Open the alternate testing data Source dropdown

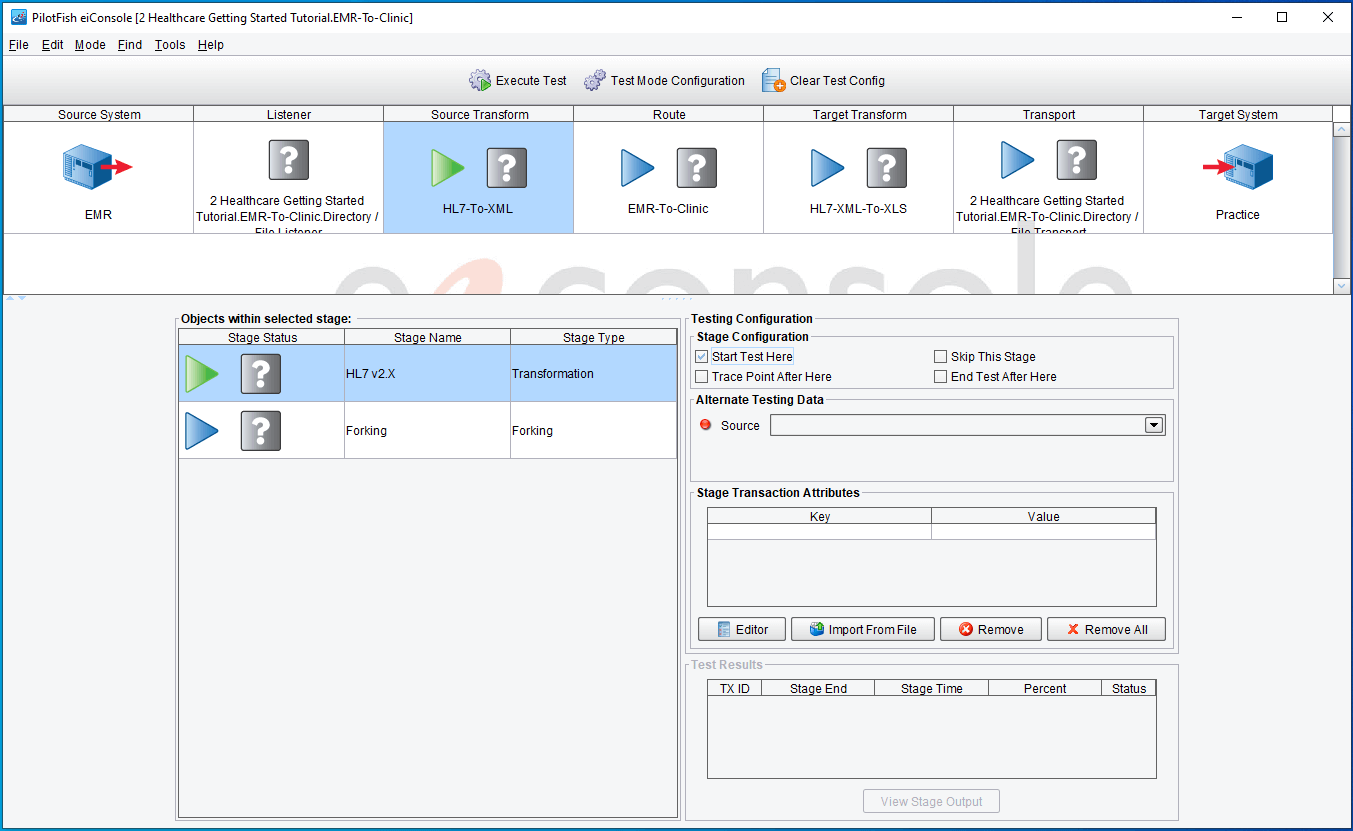pyautogui.click(x=1154, y=424)
